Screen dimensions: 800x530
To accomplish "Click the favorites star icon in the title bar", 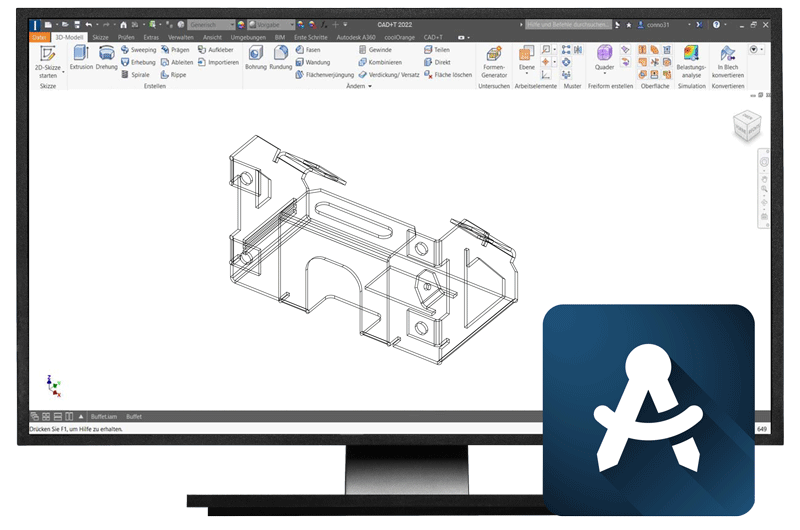I will click(629, 24).
